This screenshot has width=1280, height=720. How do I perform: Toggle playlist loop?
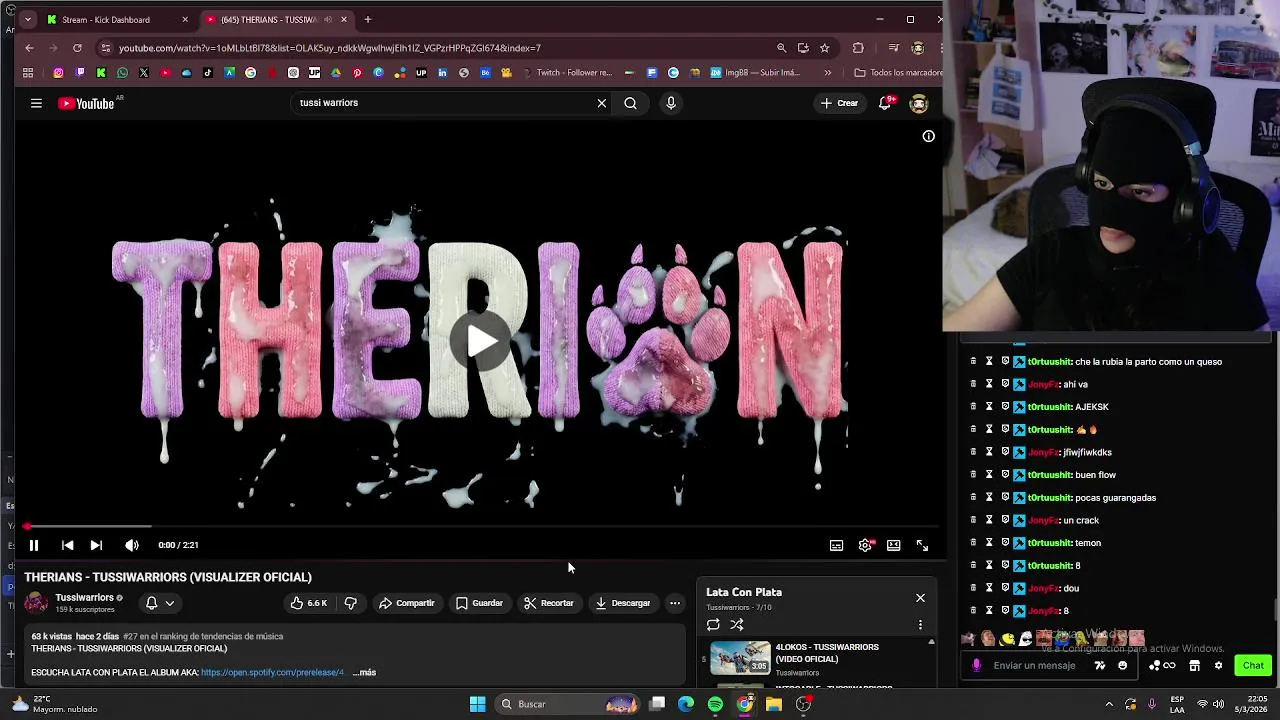coord(713,625)
